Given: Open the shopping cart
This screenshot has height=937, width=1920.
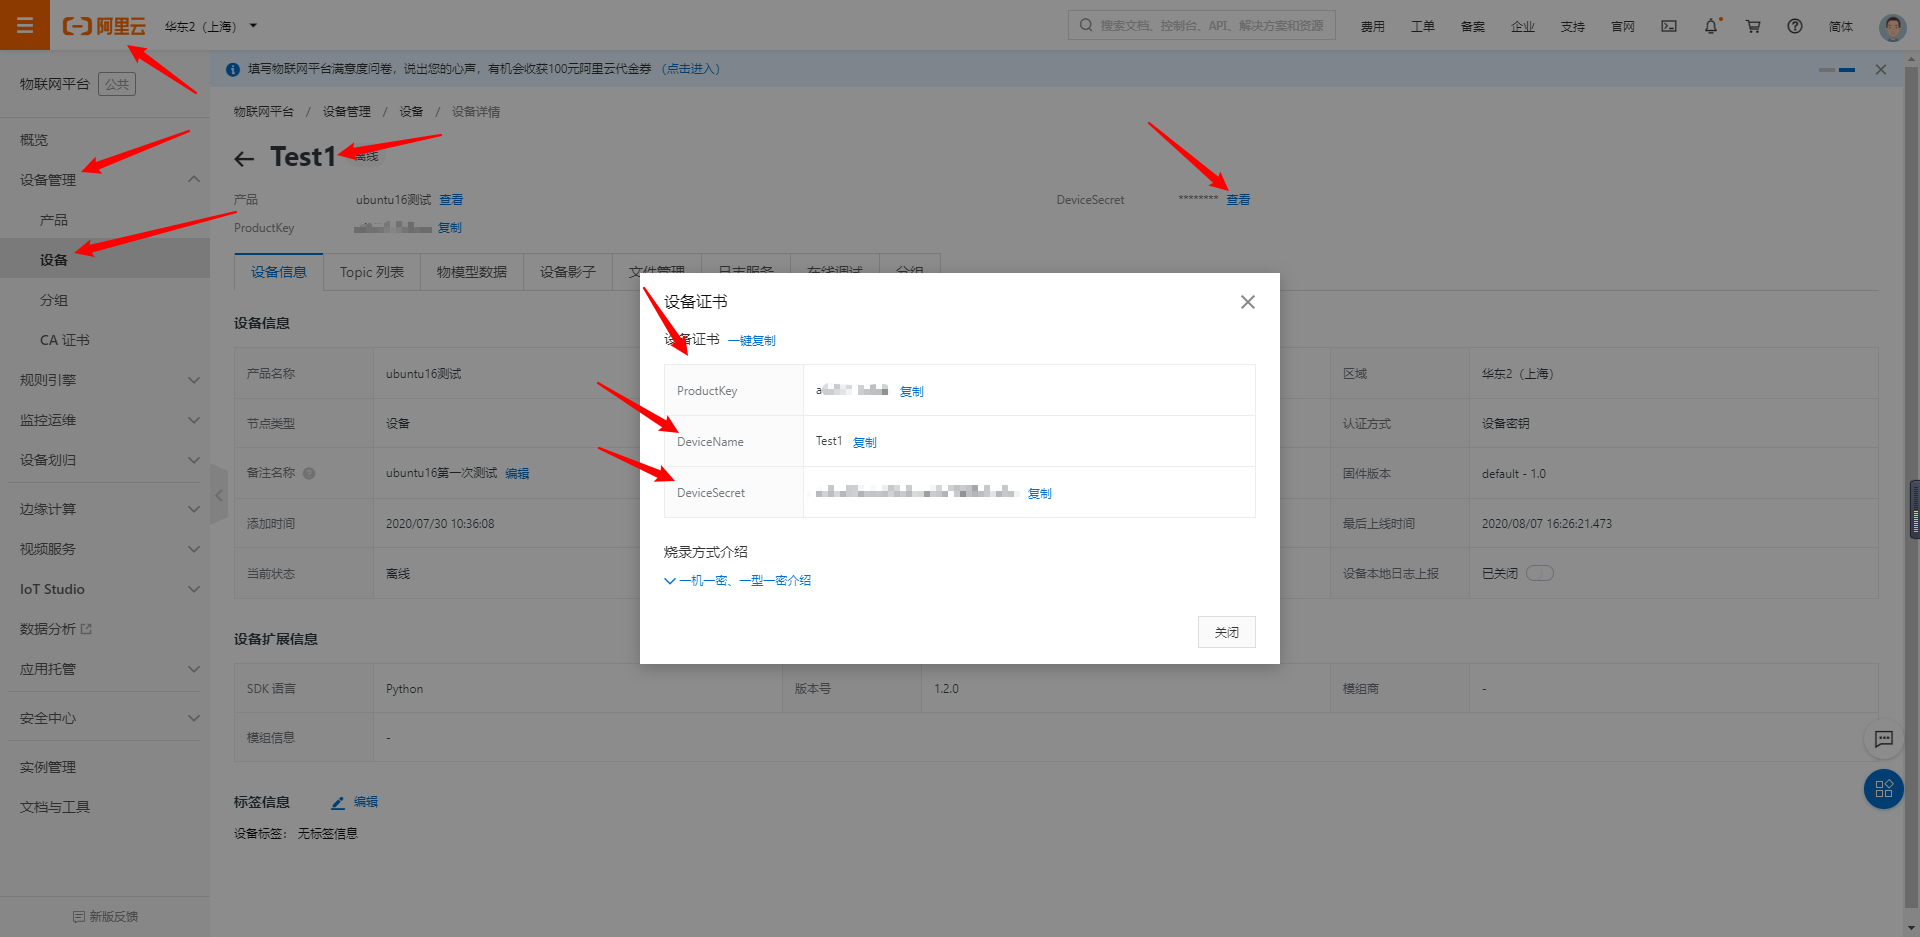Looking at the screenshot, I should click(x=1753, y=26).
